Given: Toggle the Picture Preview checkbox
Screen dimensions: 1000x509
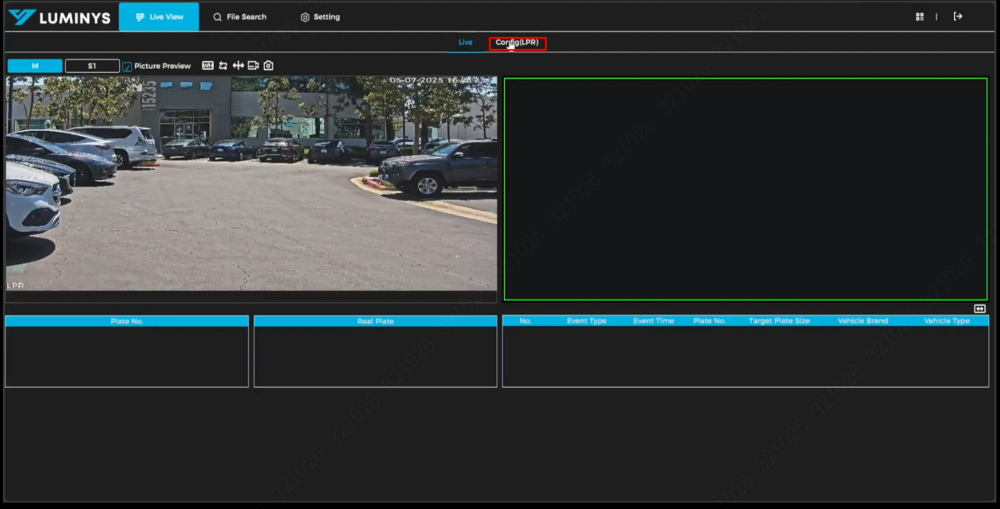Looking at the screenshot, I should 127,67.
